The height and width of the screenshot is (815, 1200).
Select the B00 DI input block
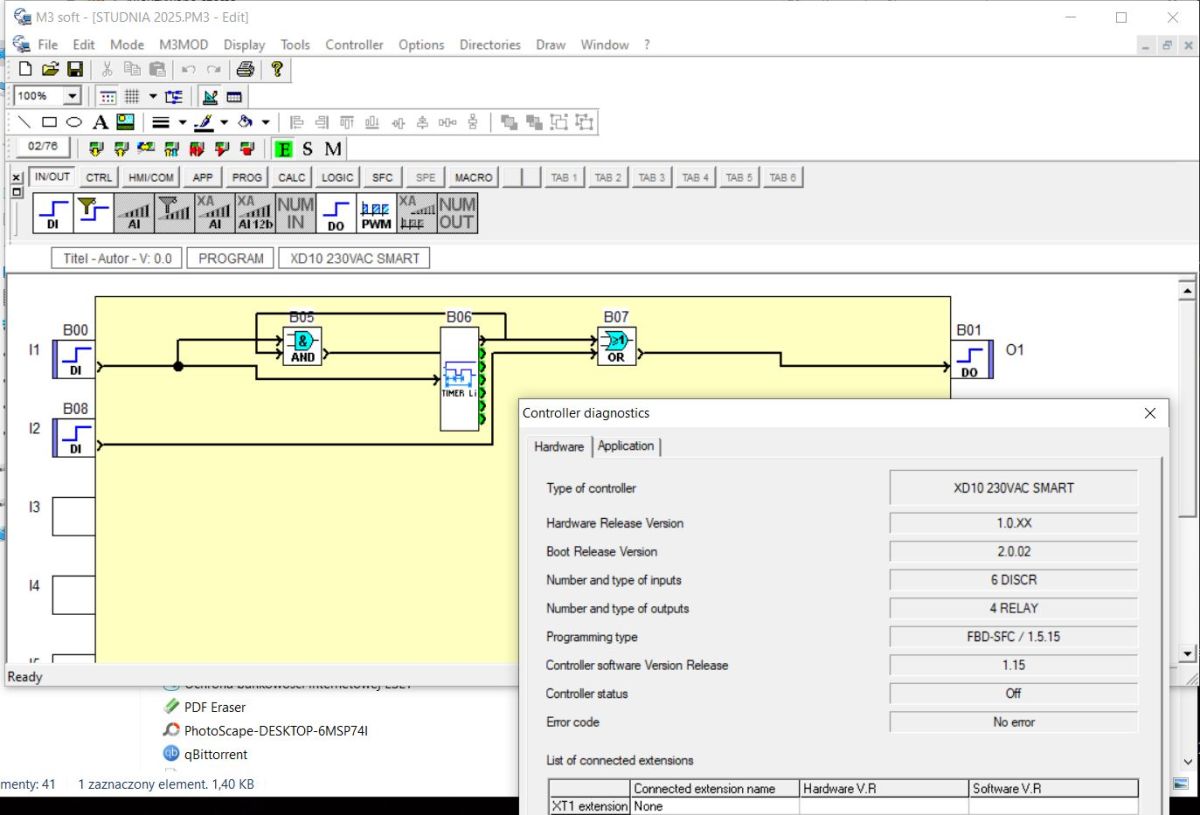pos(74,359)
